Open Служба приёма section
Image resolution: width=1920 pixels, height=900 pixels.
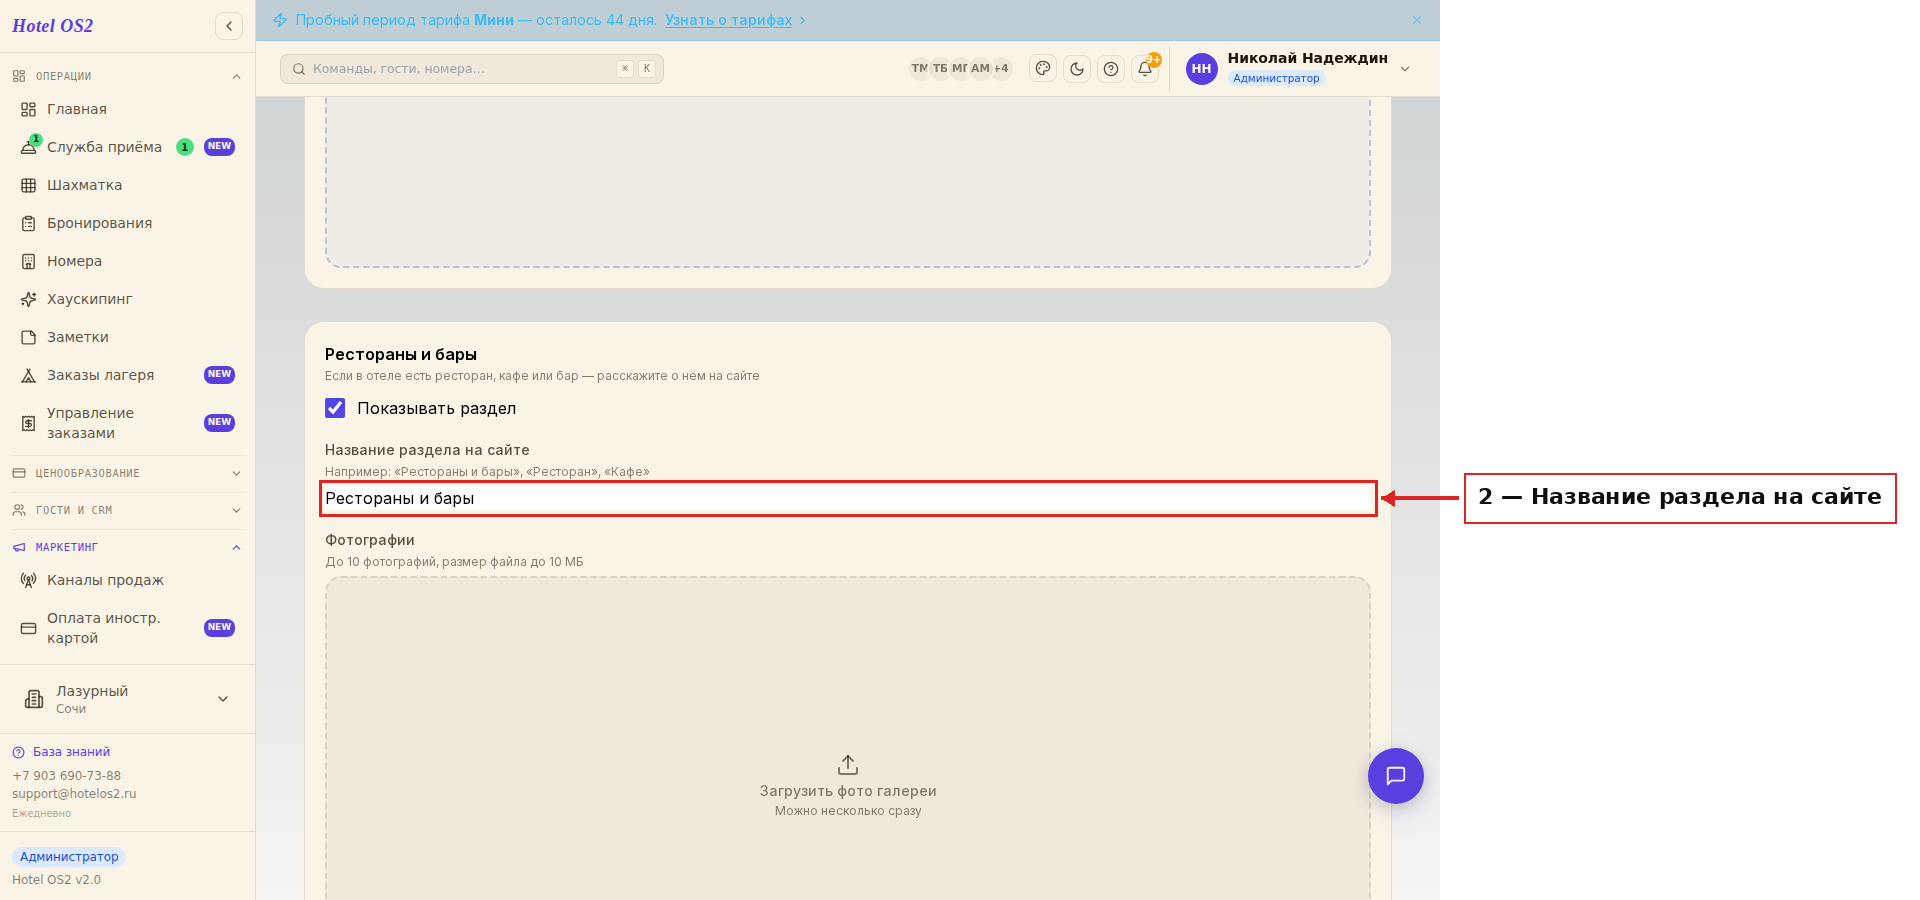click(127, 147)
